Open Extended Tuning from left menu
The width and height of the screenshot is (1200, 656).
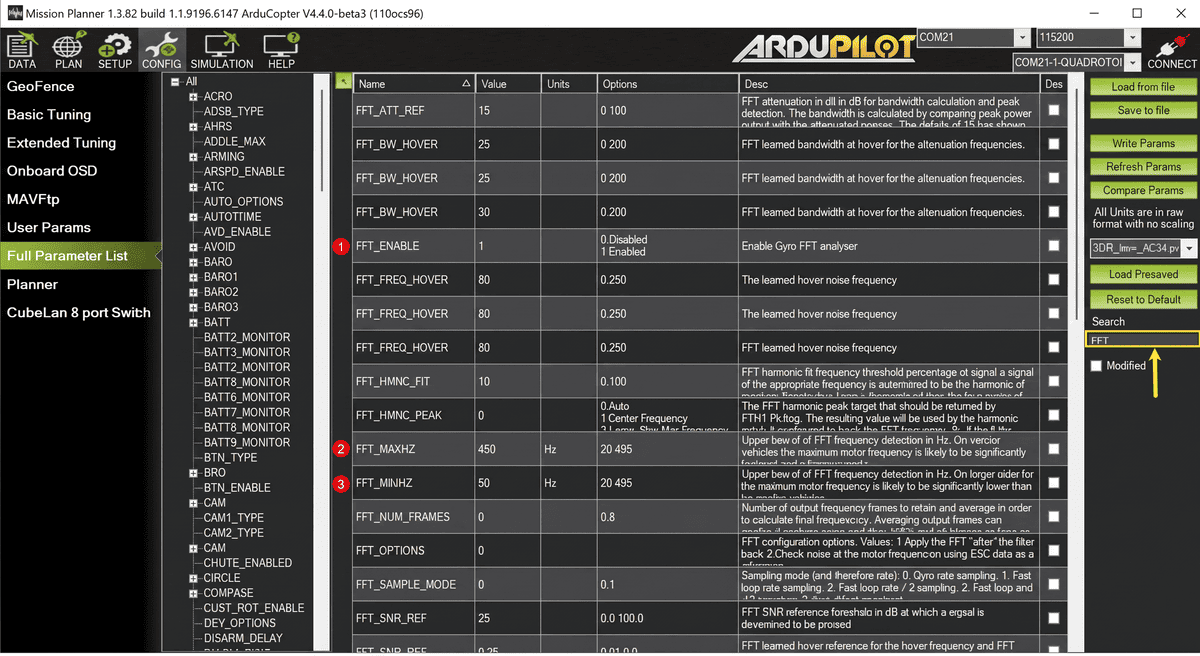click(x=61, y=143)
